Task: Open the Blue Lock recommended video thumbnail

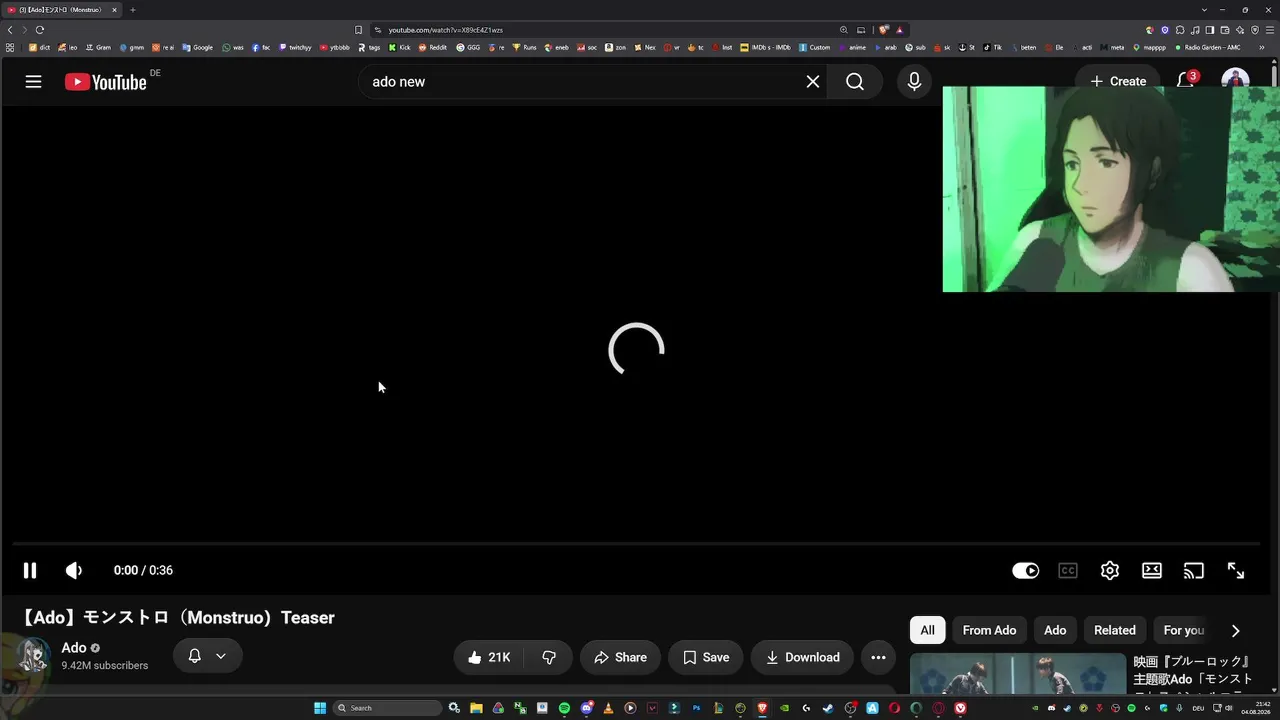Action: (1018, 674)
